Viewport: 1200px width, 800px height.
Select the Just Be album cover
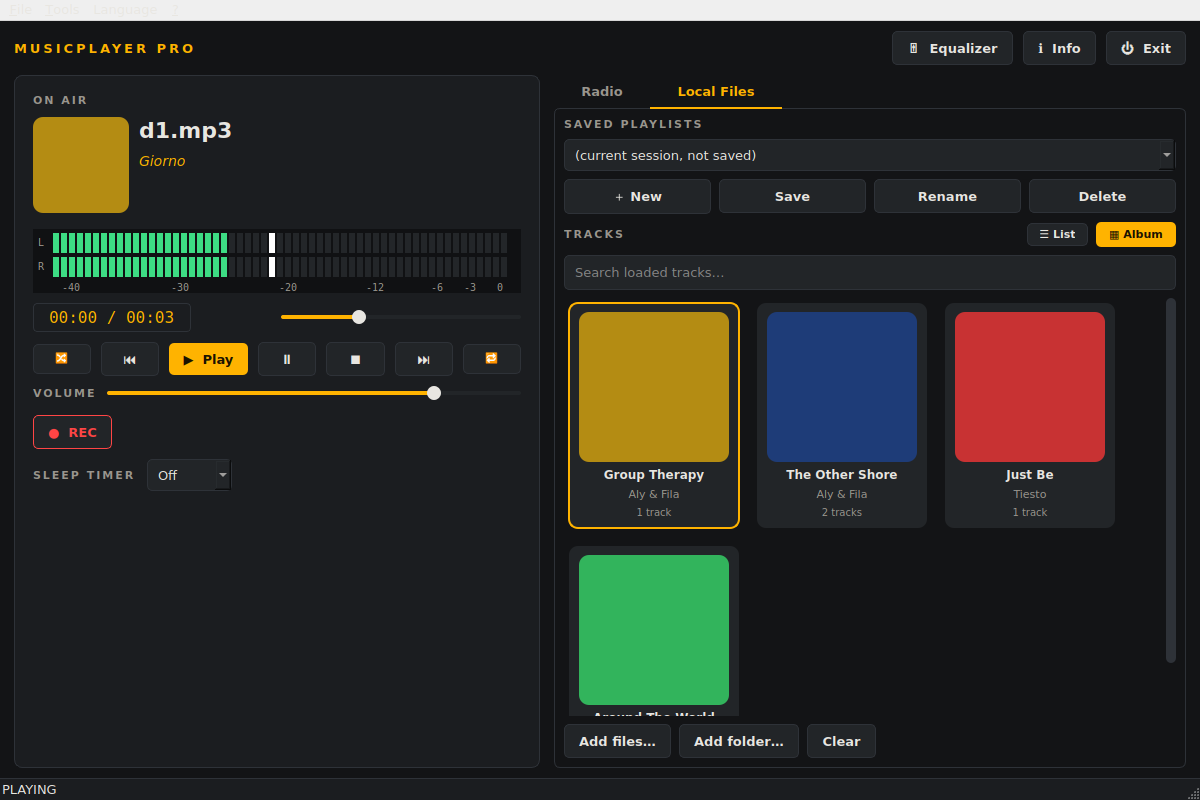pos(1030,387)
